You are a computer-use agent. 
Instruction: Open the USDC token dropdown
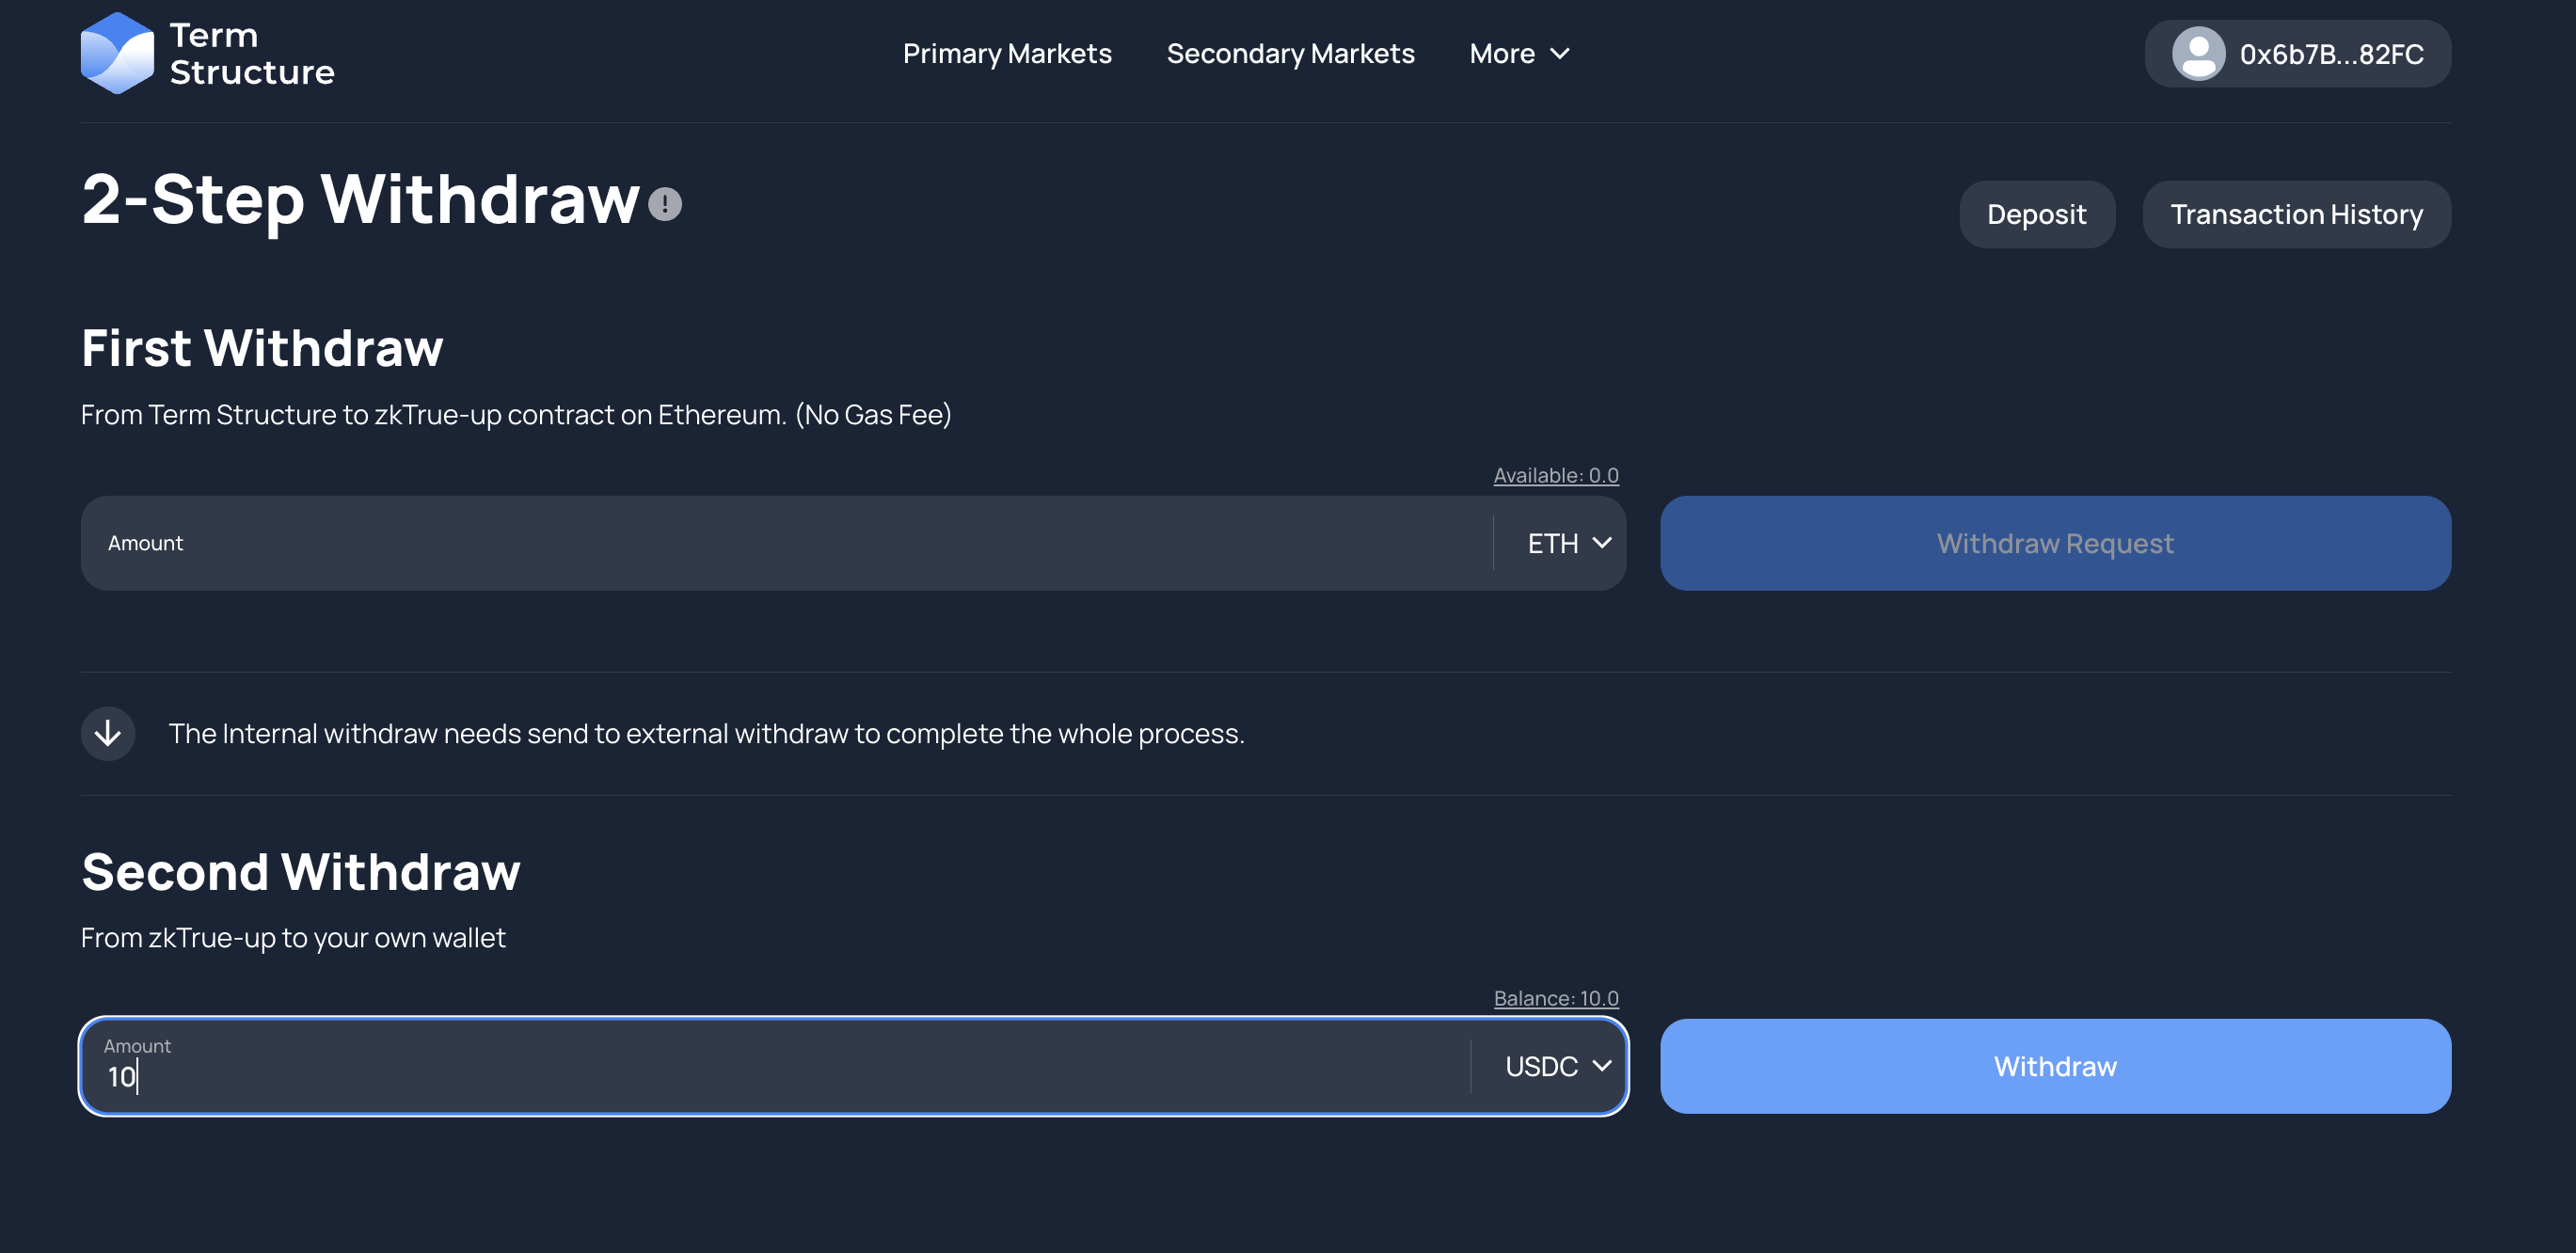1557,1066
